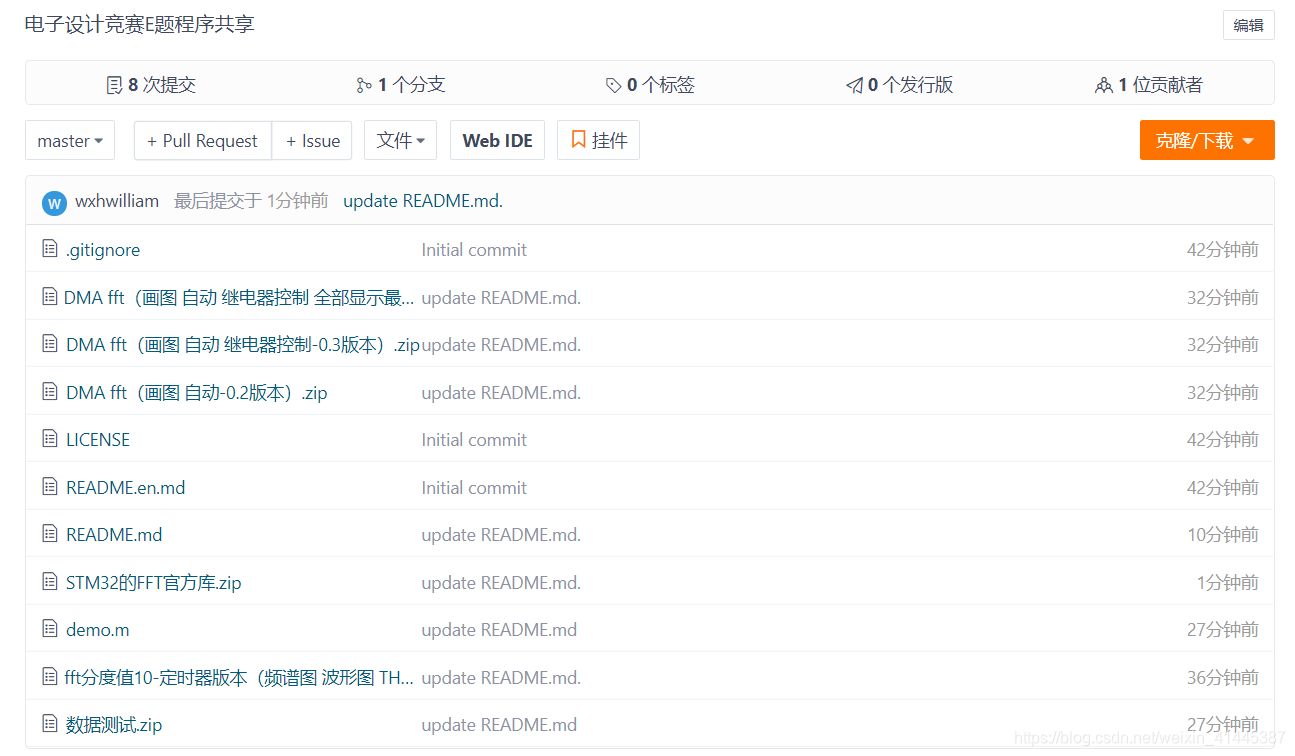This screenshot has height=756, width=1295.
Task: Click commit message of demo.m row
Action: click(499, 630)
